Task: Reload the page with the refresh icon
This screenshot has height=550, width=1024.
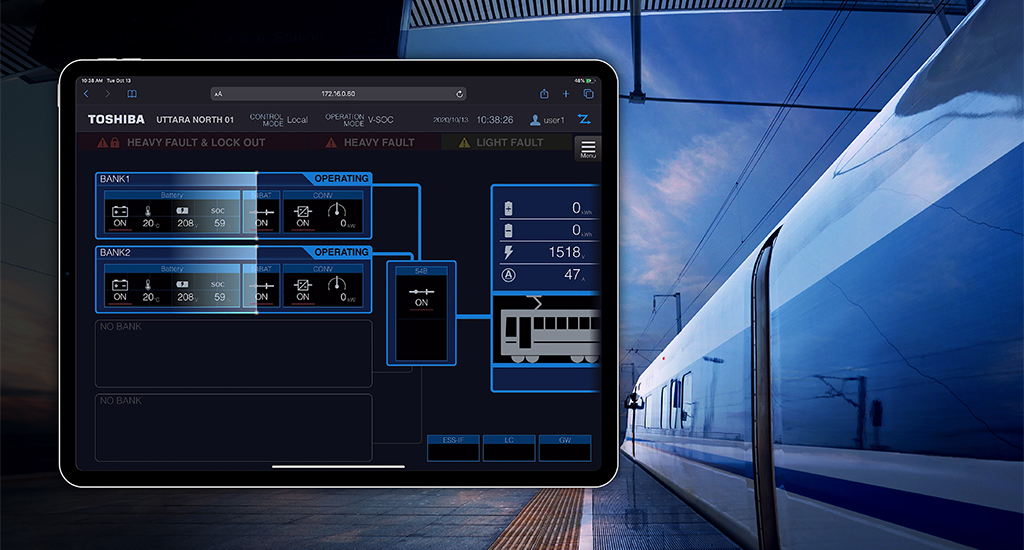Action: (459, 94)
